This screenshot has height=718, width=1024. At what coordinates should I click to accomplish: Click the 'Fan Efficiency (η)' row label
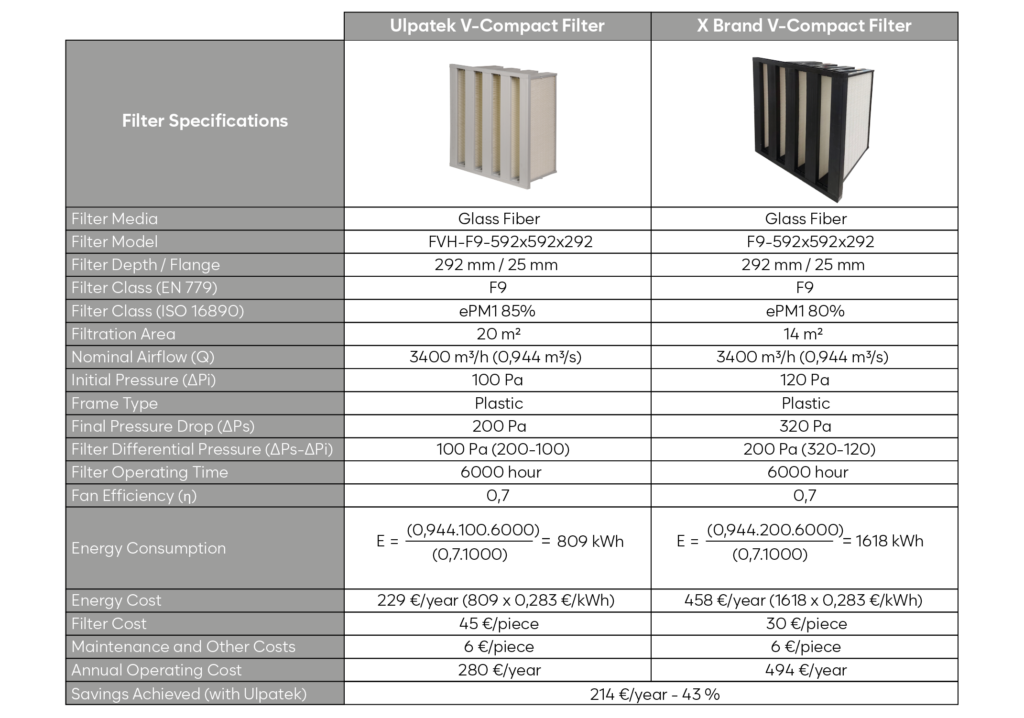pos(134,496)
